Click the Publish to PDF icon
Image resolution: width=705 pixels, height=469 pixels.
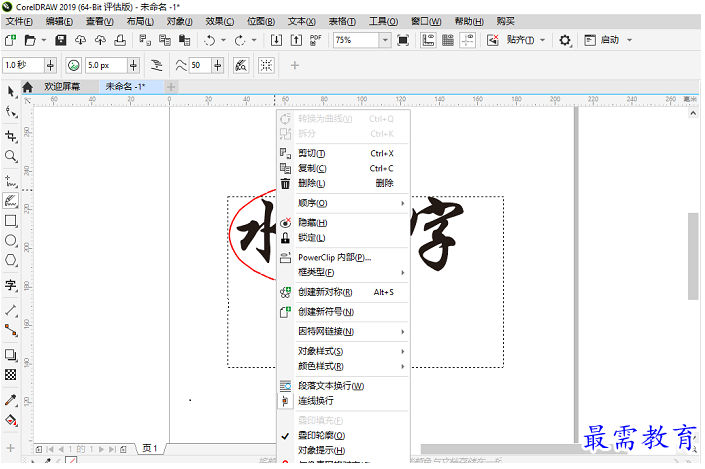(x=316, y=40)
